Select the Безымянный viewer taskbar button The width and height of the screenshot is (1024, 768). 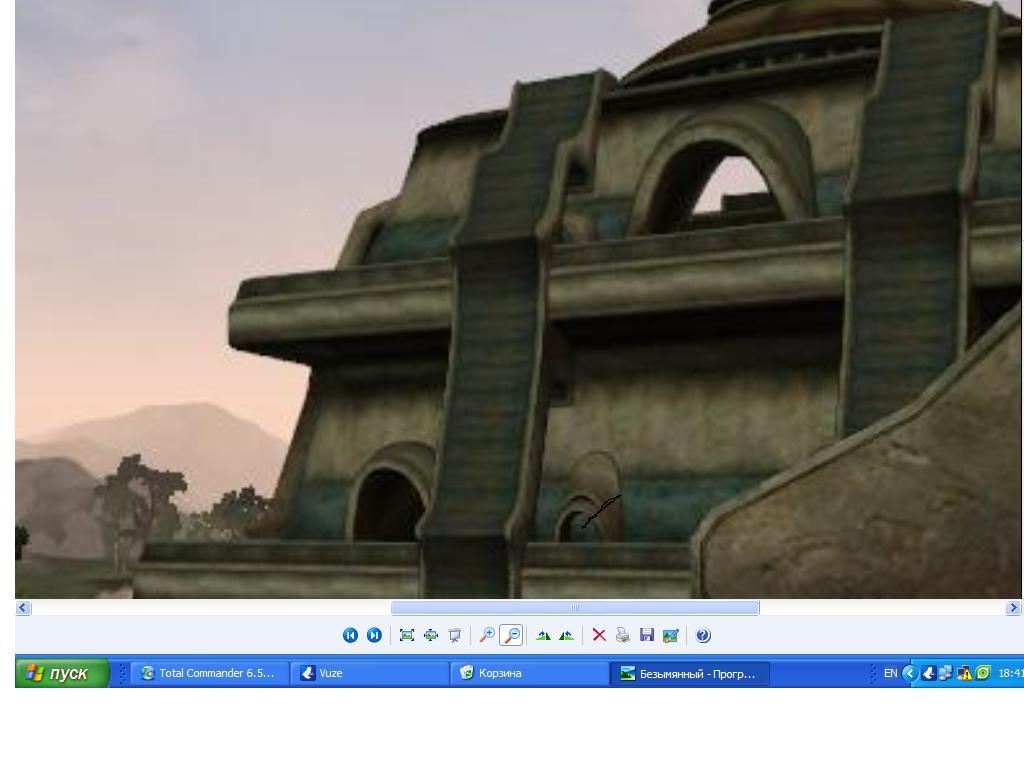click(x=690, y=673)
